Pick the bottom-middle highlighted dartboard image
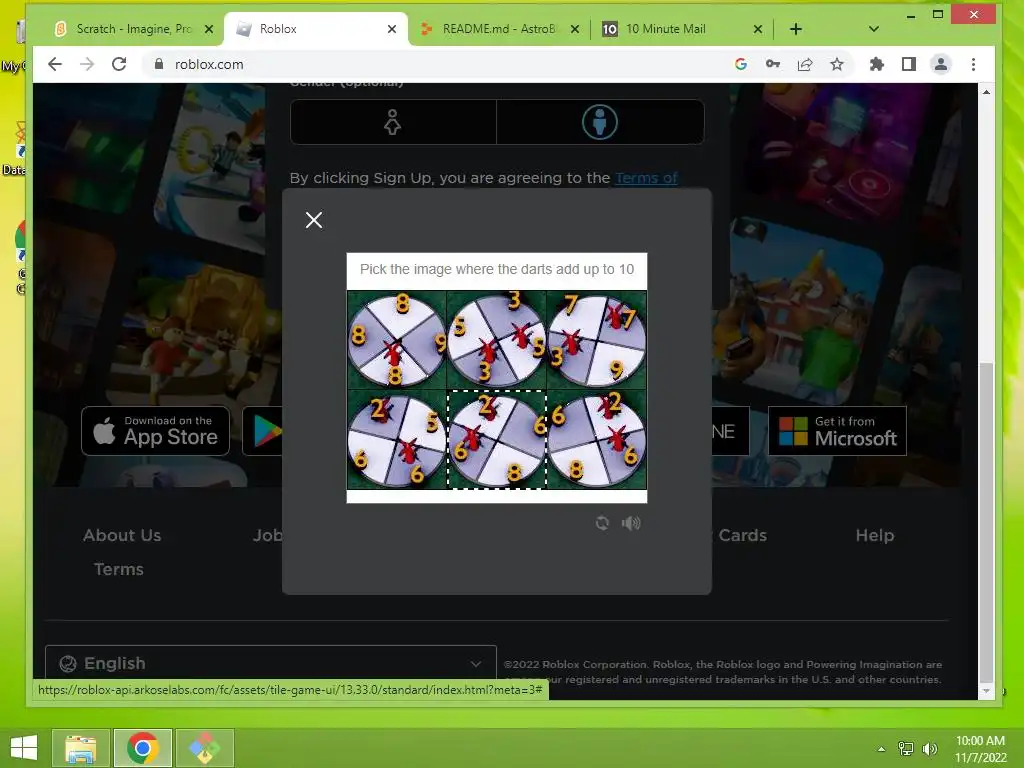This screenshot has width=1024, height=768. (x=496, y=440)
